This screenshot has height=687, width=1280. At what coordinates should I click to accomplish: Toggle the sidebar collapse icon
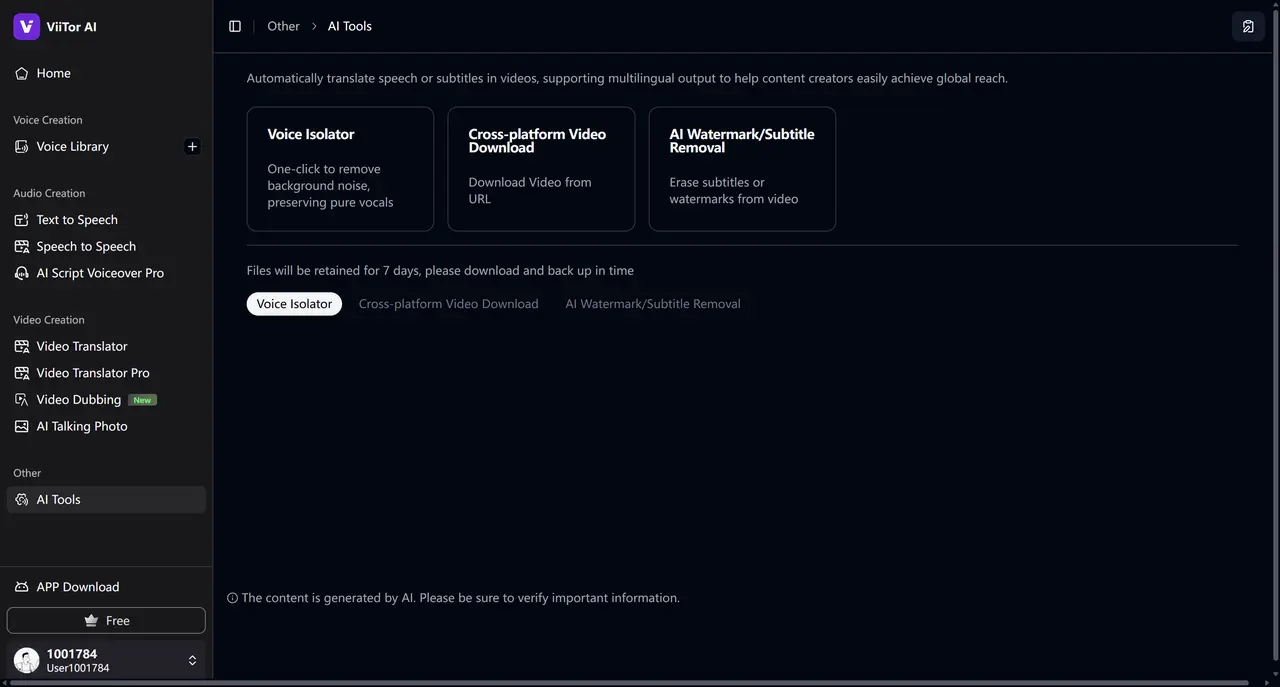tap(235, 26)
